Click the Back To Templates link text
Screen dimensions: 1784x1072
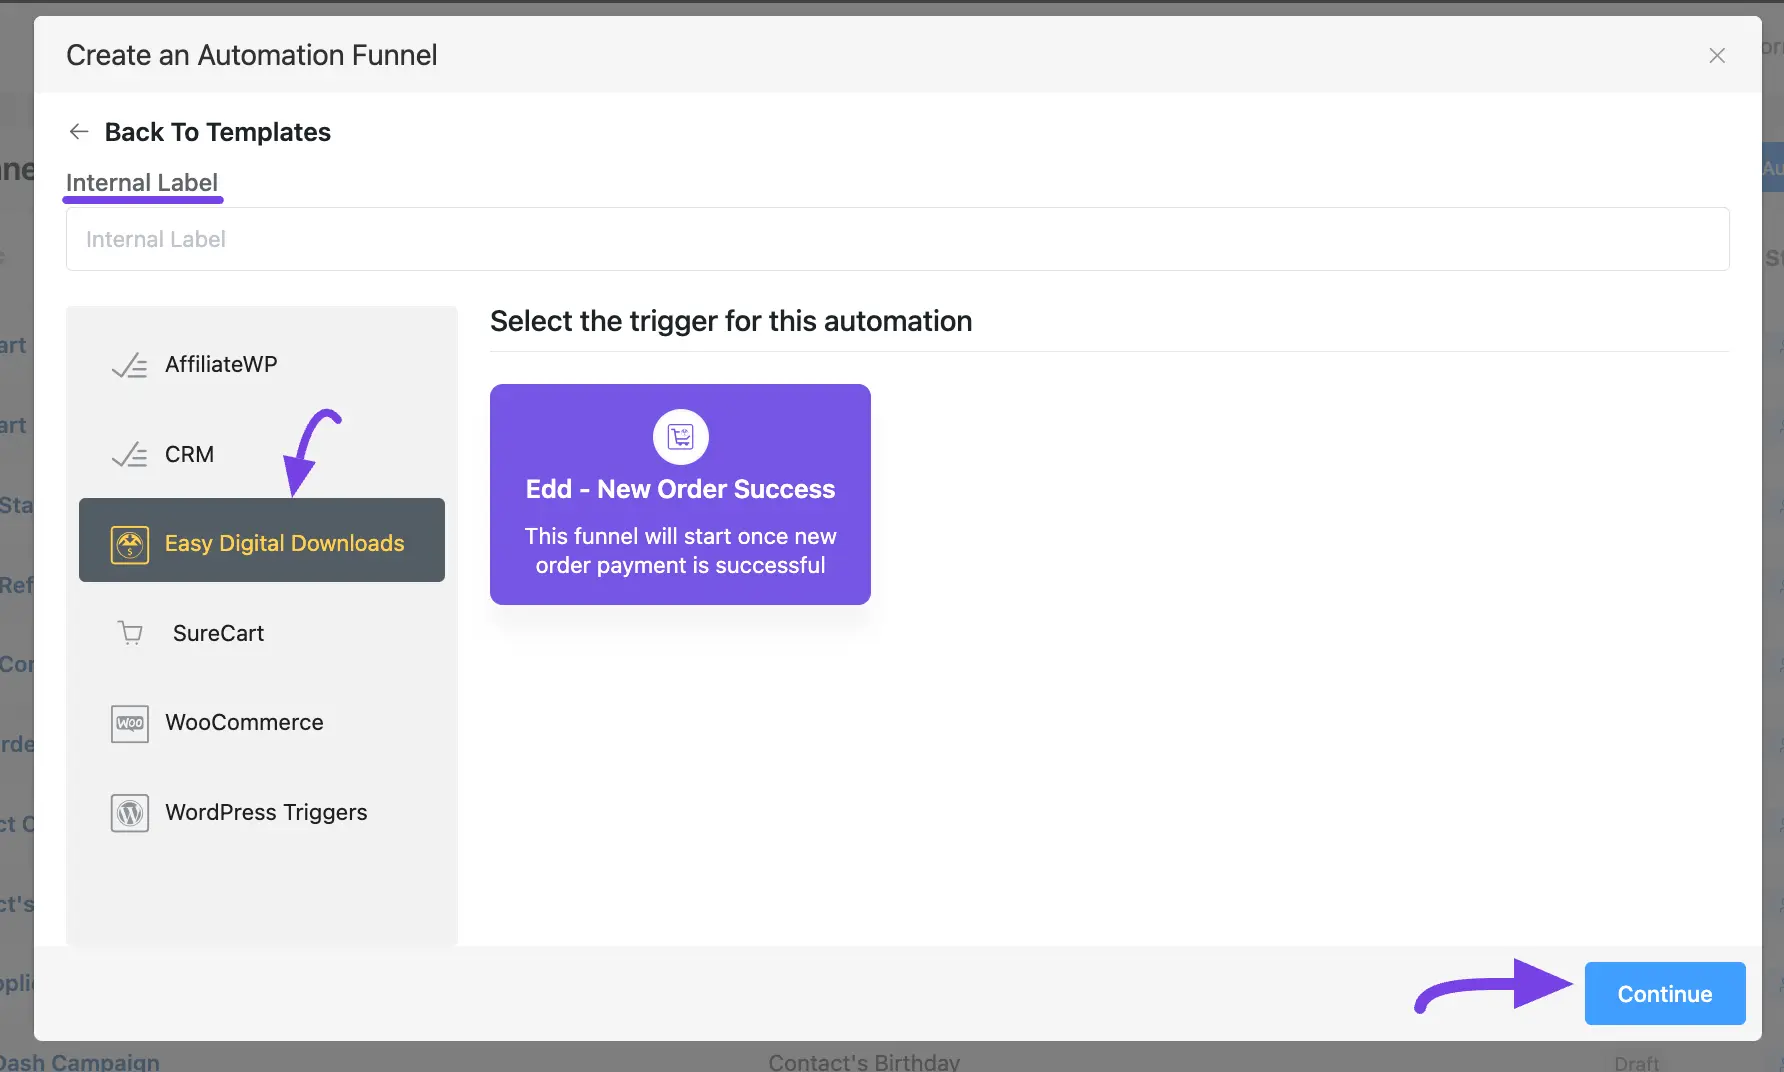click(217, 132)
